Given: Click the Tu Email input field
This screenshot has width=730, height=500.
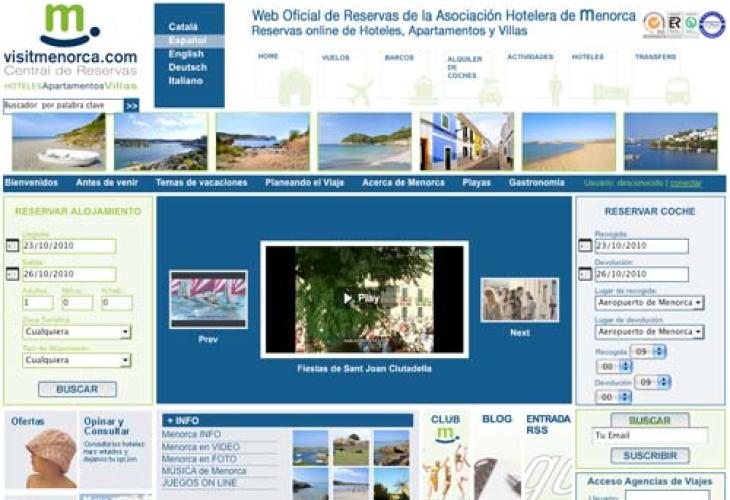Looking at the screenshot, I should pyautogui.click(x=649, y=436).
